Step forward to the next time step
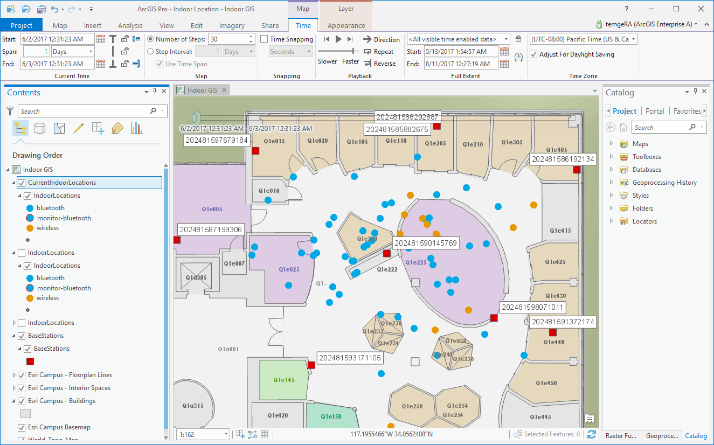The height and width of the screenshot is (445, 714). point(350,39)
